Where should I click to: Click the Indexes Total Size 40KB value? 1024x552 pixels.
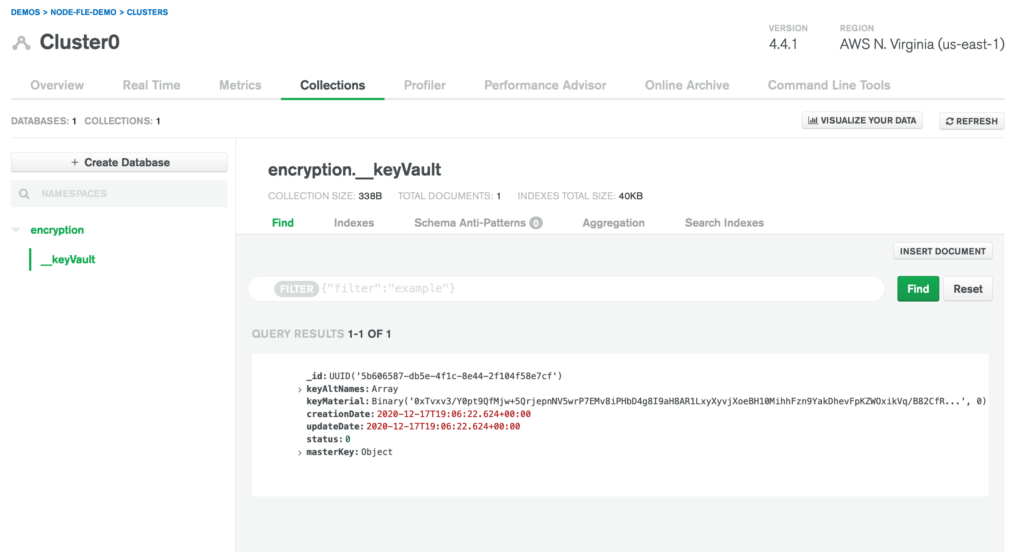pyautogui.click(x=631, y=196)
